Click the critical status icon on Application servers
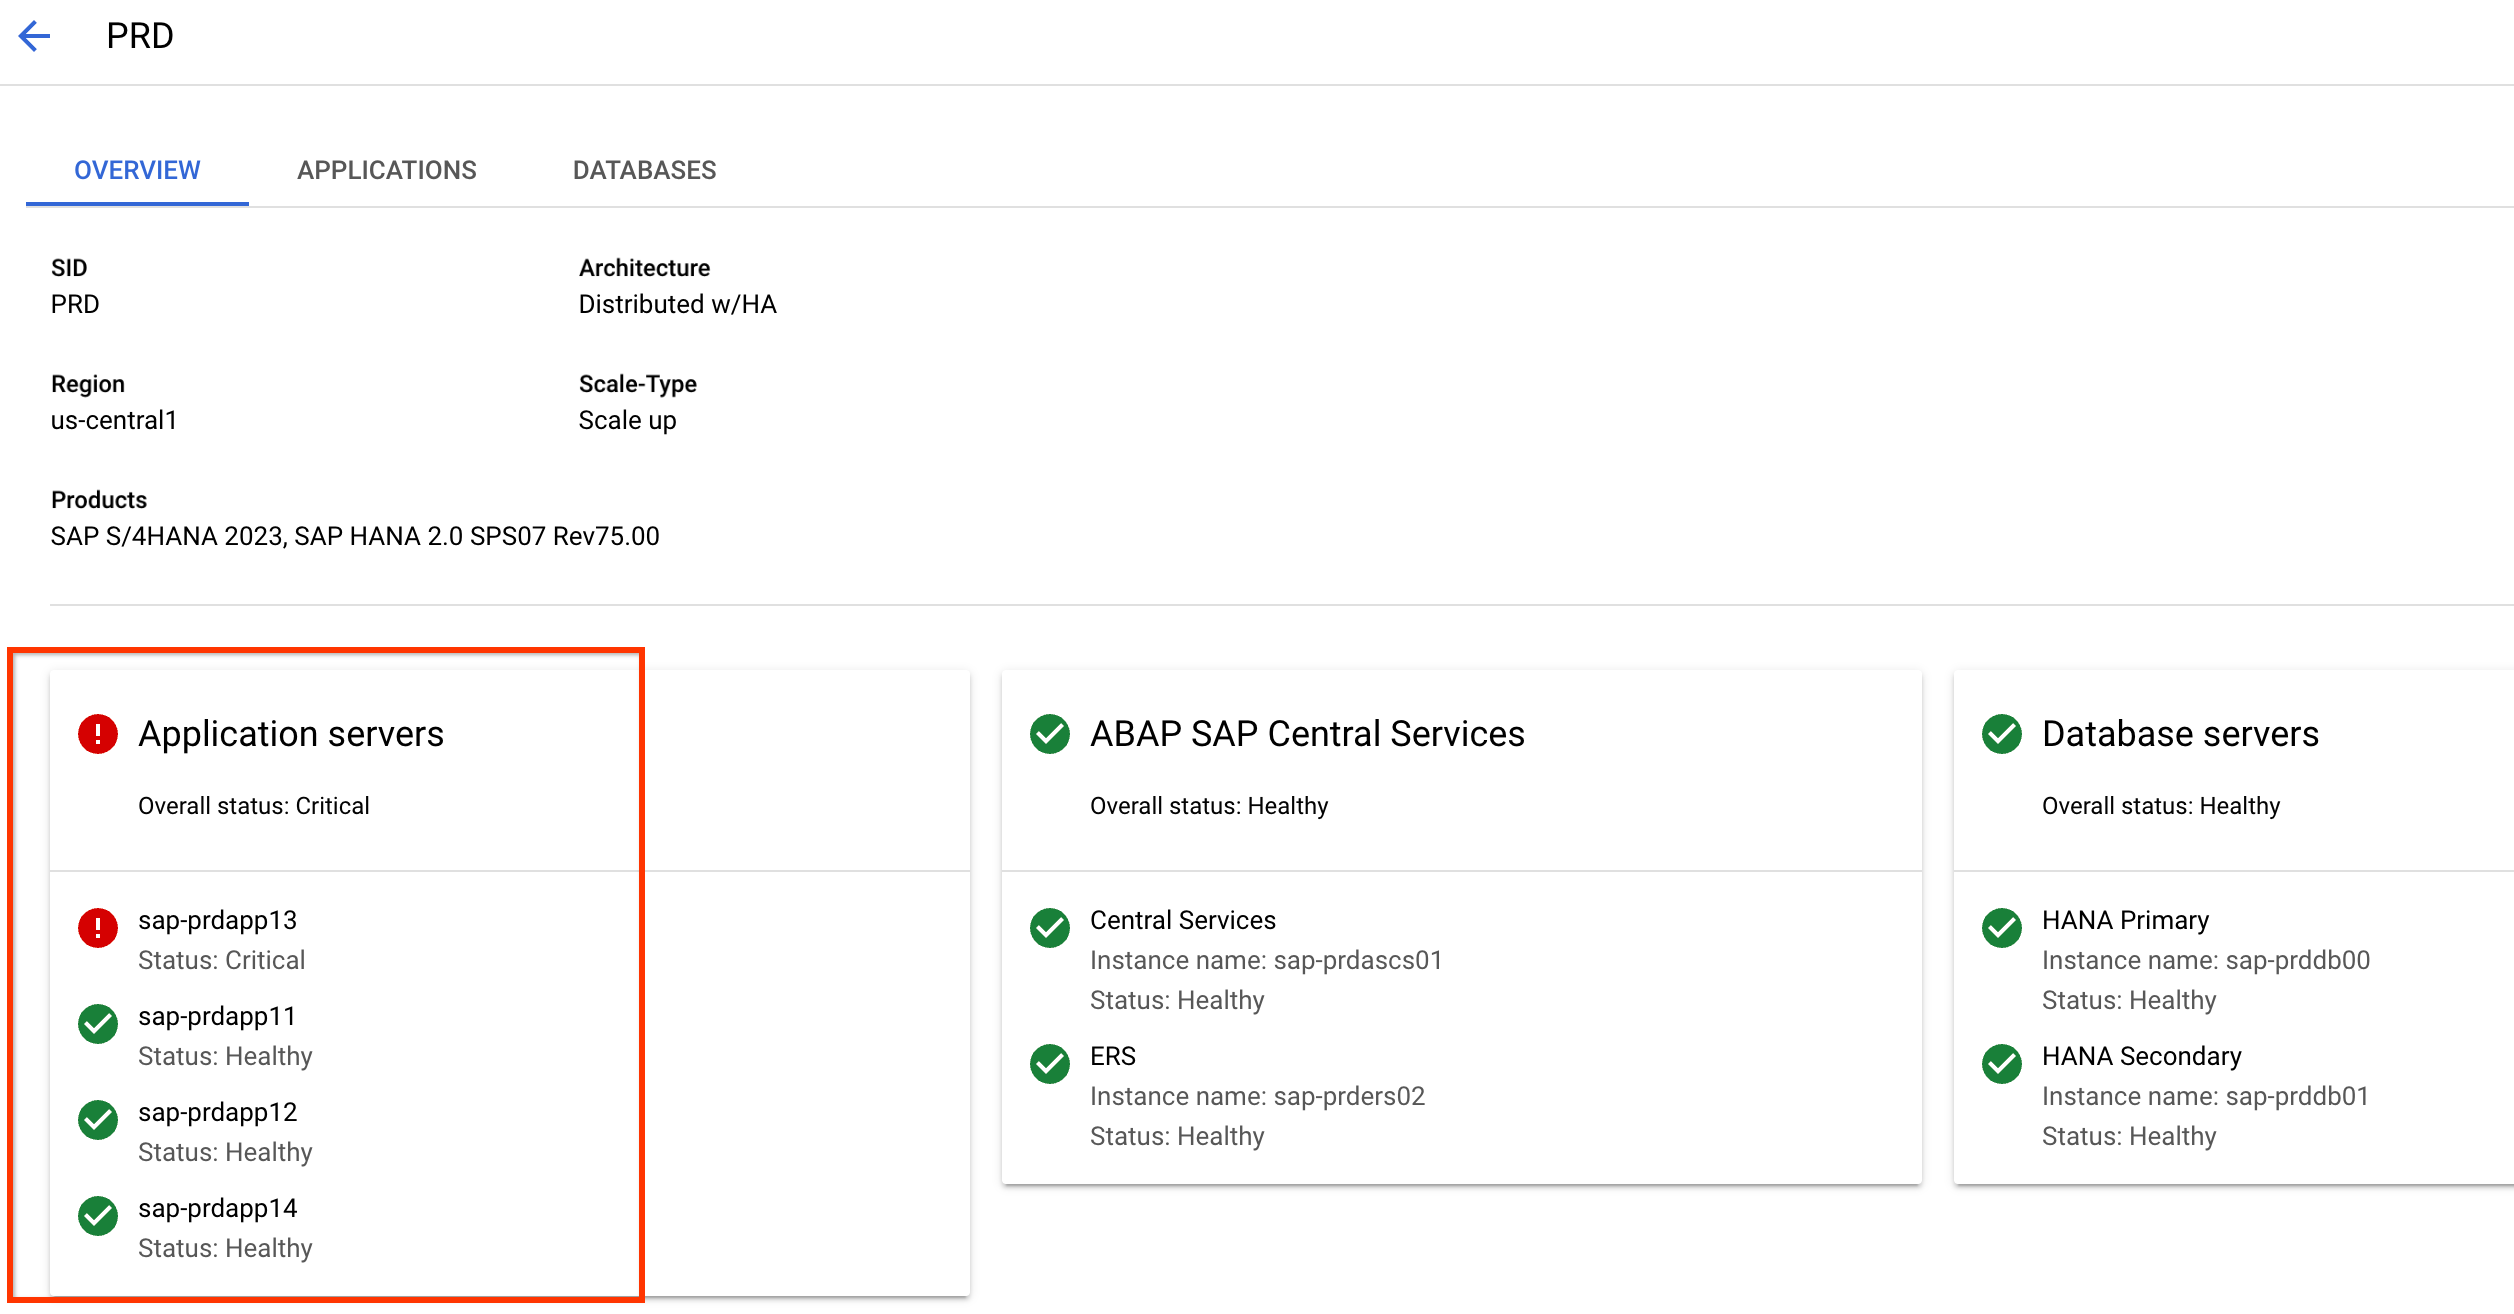The image size is (2514, 1314). tap(97, 734)
